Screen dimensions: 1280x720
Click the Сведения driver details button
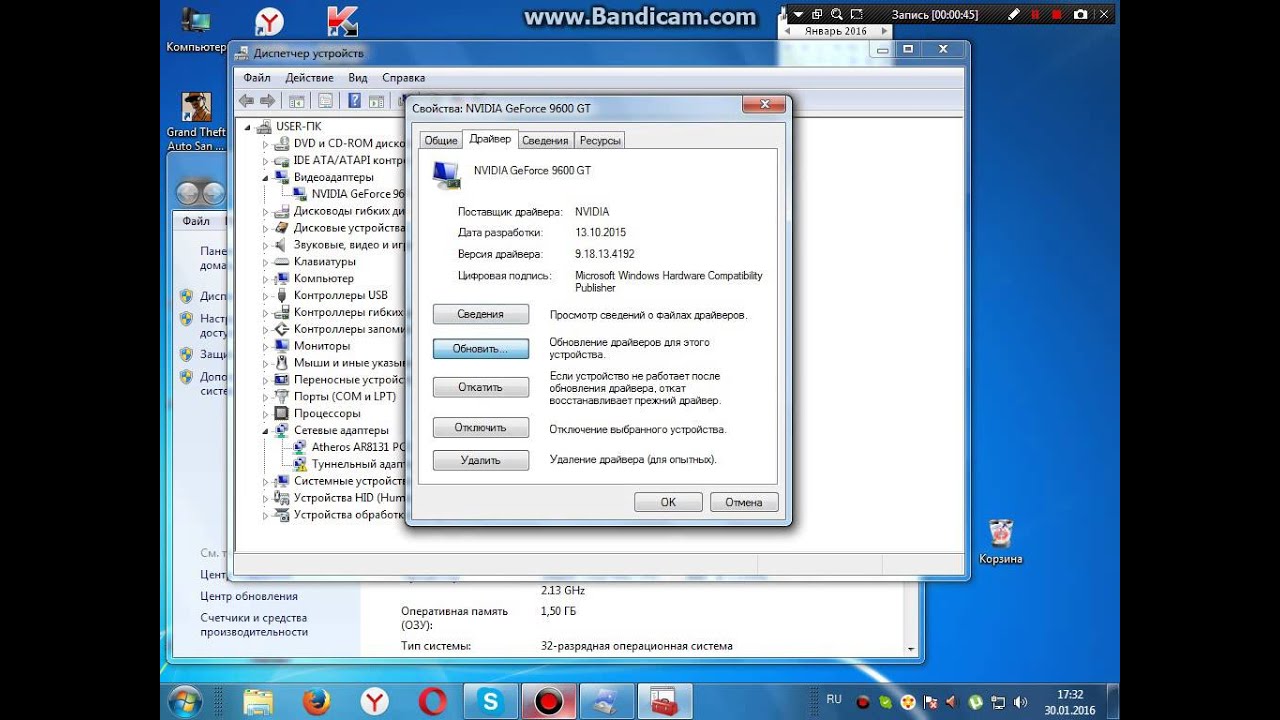click(x=481, y=314)
